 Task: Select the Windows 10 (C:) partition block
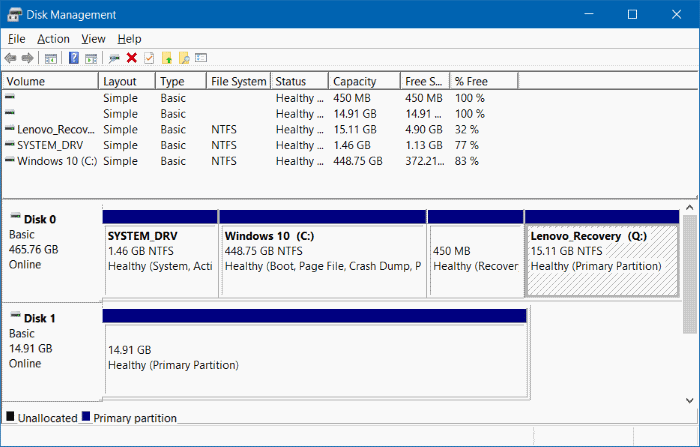pos(323,254)
